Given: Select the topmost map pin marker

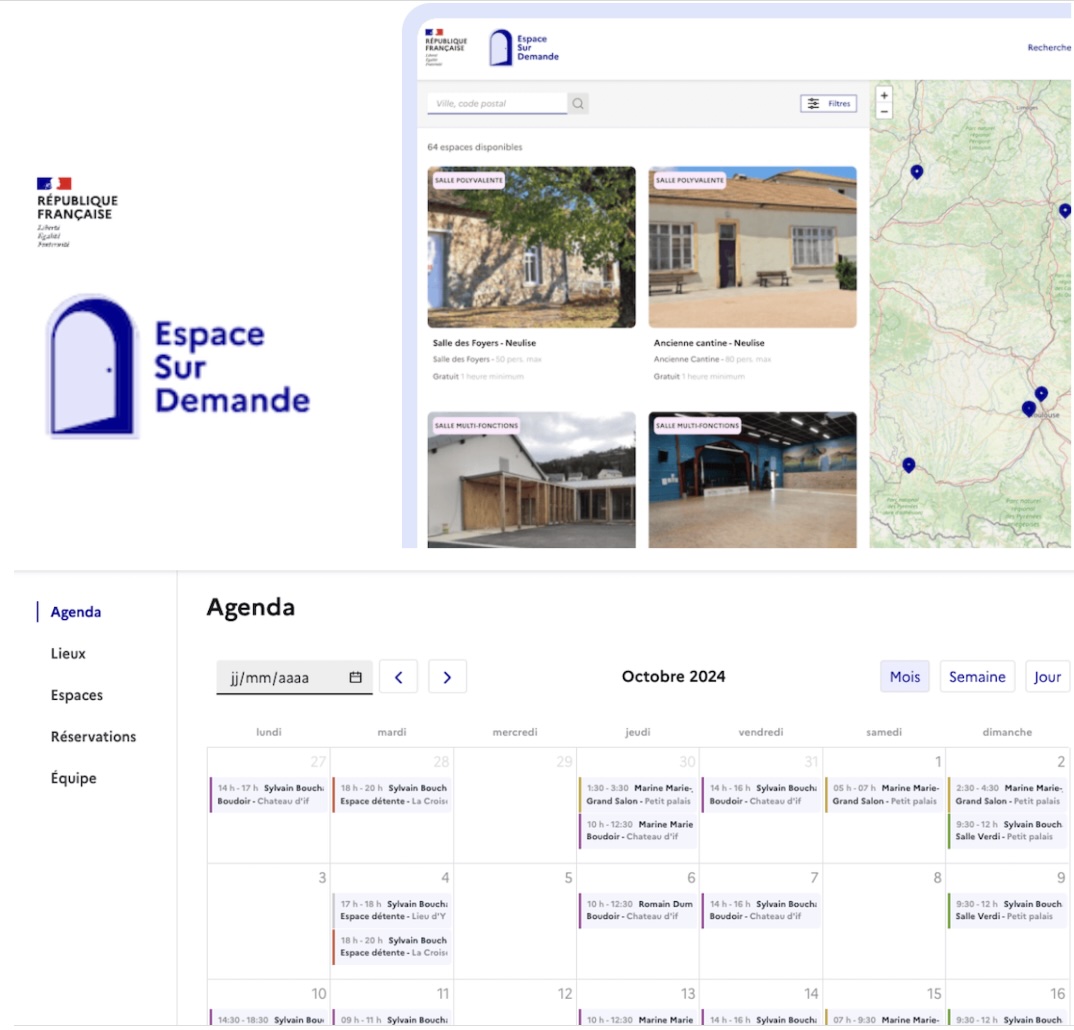Looking at the screenshot, I should [916, 172].
